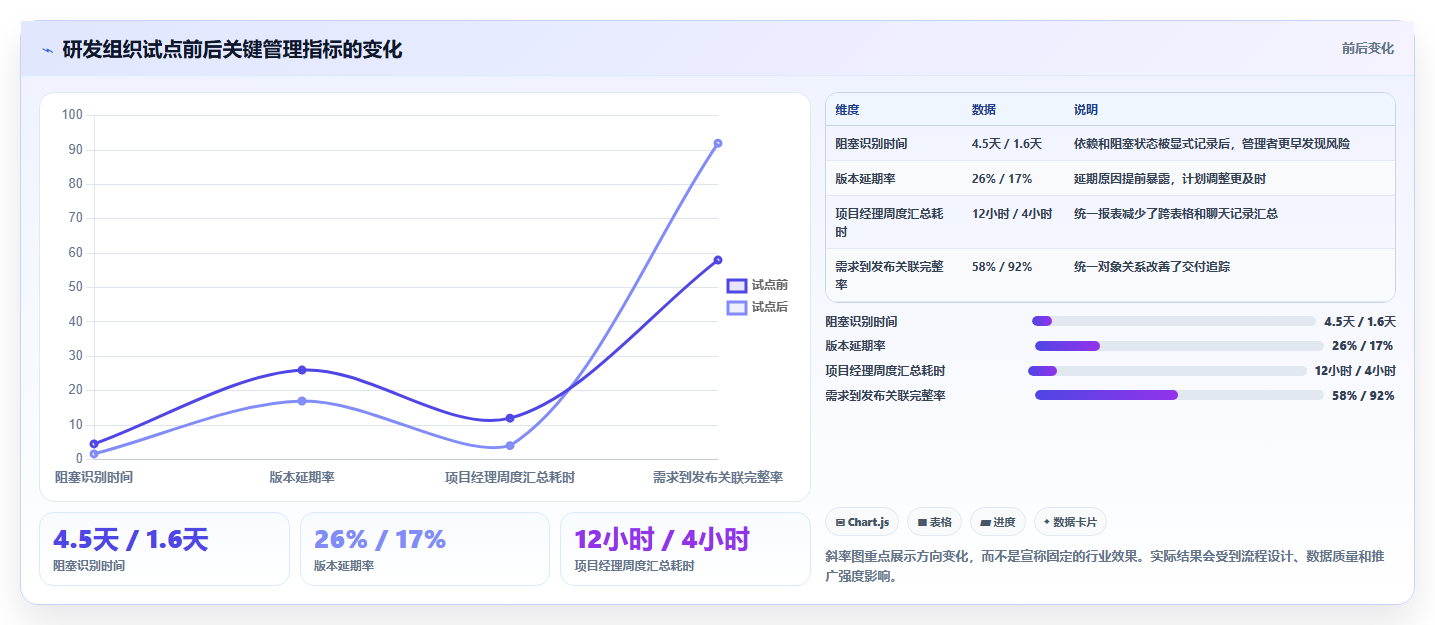The image size is (1435, 625).
Task: Click description starting 依赖和阻塞状态被显式记录后
Action: (x=1212, y=144)
